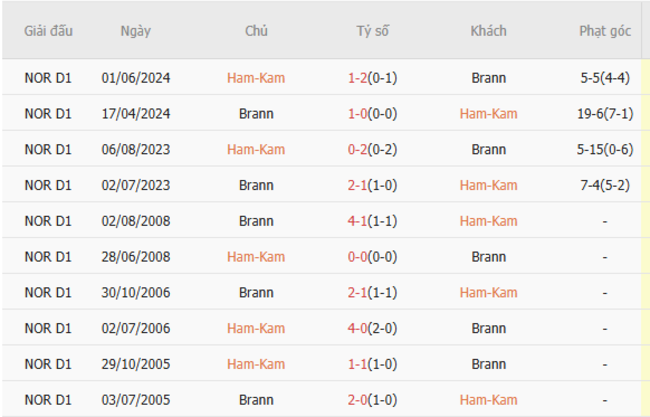The width and height of the screenshot is (650, 417).
Task: Open Ham-Kam link in the 01/06/2024 row
Action: click(x=256, y=78)
